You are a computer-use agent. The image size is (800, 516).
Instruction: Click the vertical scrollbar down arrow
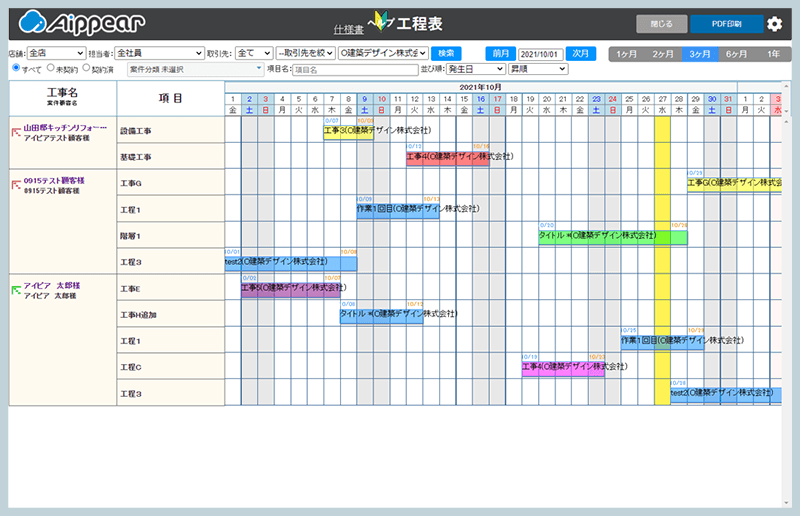coord(786,503)
